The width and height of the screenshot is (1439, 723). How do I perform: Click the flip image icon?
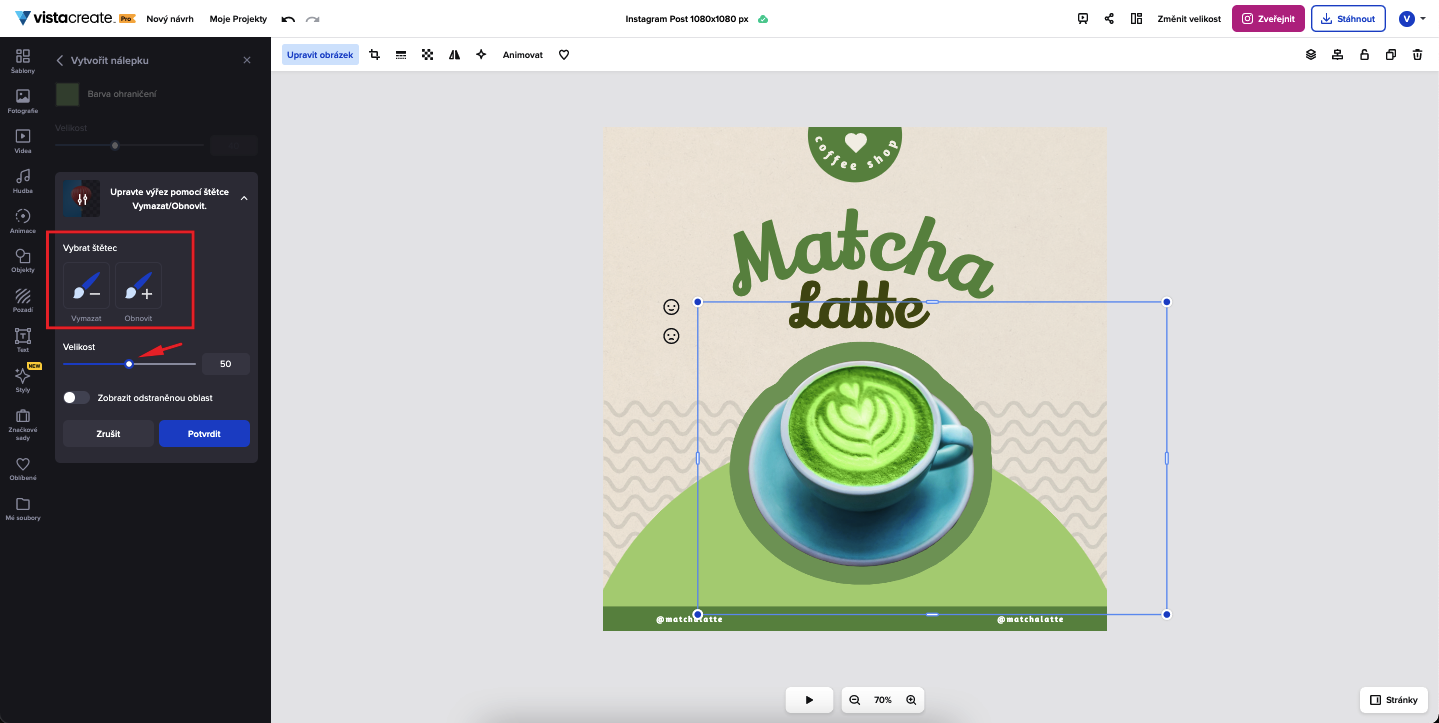click(455, 55)
